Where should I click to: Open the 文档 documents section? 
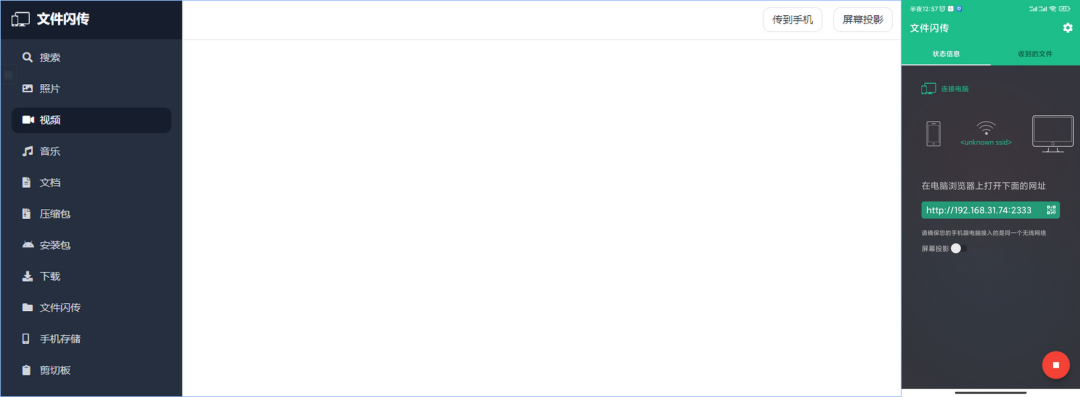tap(91, 183)
